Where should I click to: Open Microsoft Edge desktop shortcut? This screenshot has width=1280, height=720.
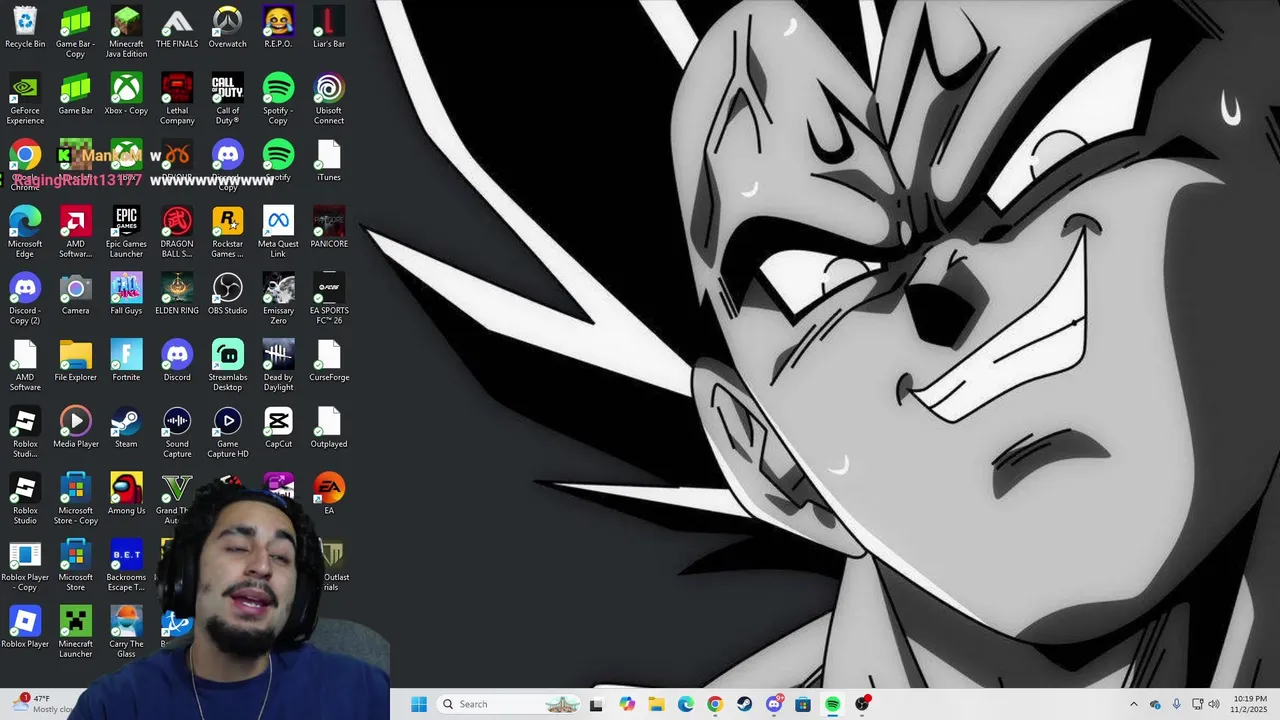point(25,232)
